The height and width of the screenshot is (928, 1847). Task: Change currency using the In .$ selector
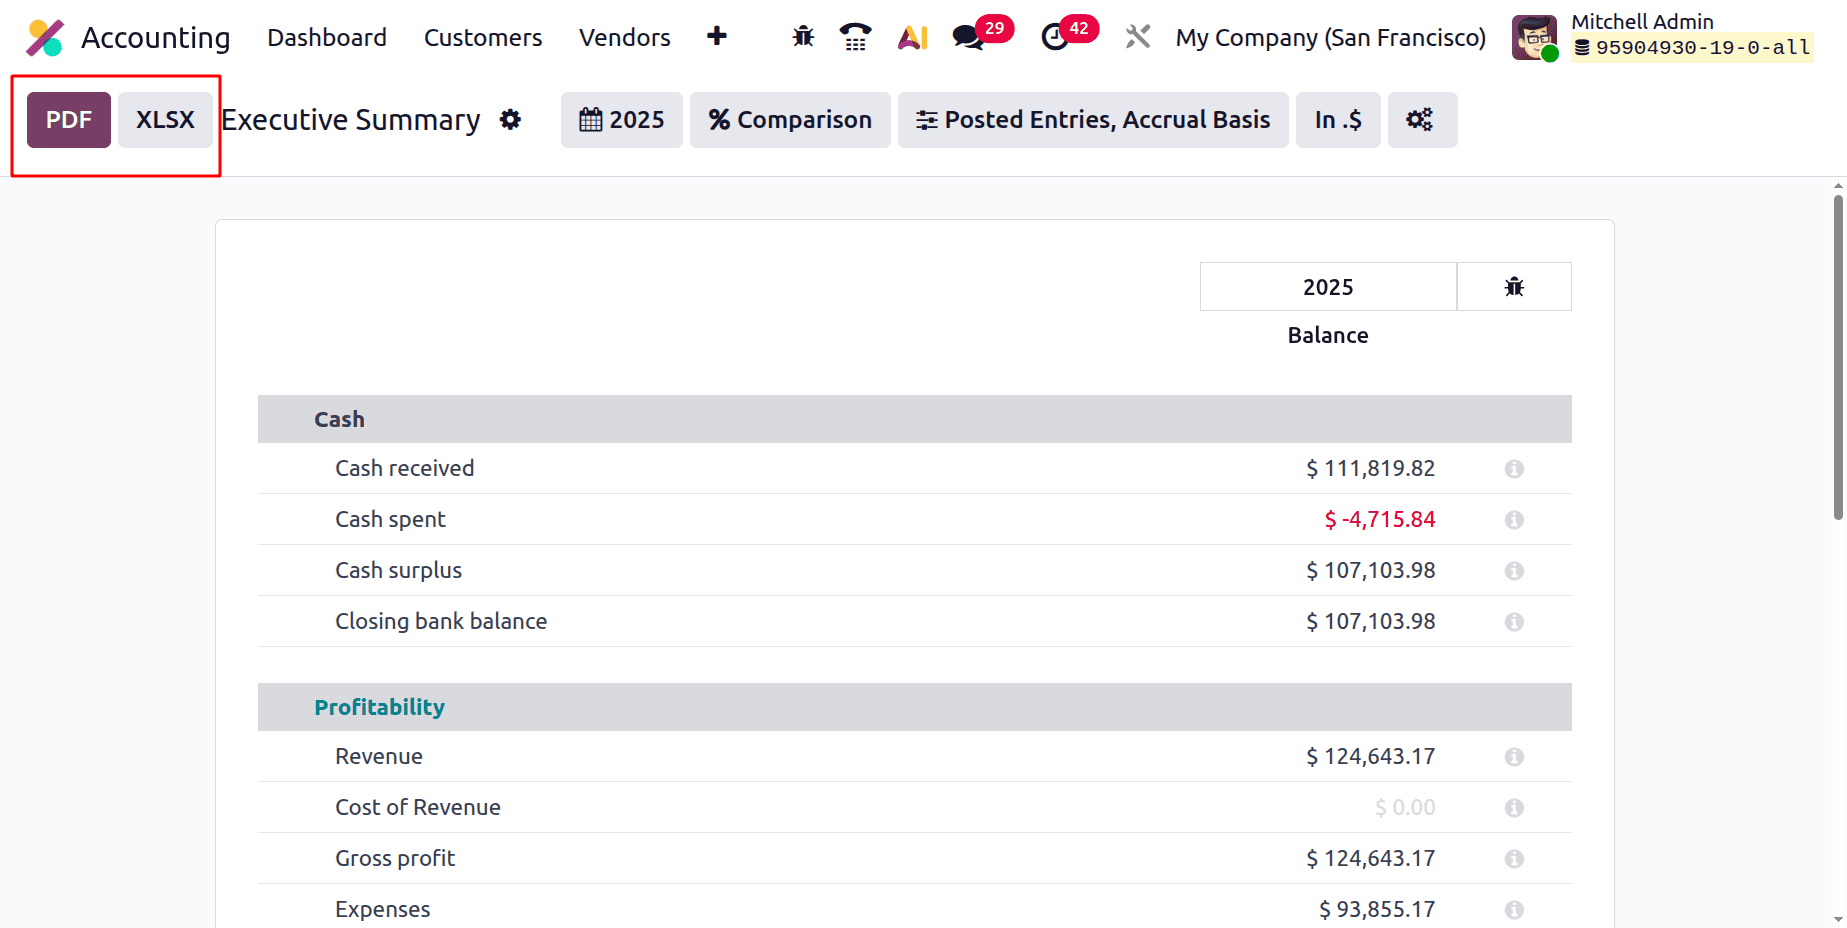click(x=1337, y=120)
